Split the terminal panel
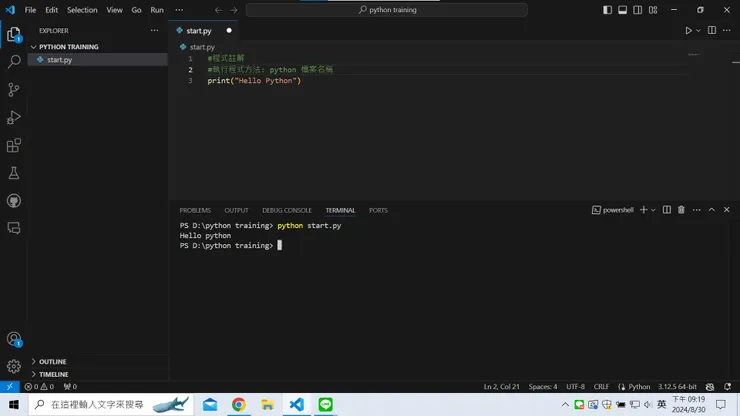Image resolution: width=740 pixels, height=416 pixels. tap(666, 210)
